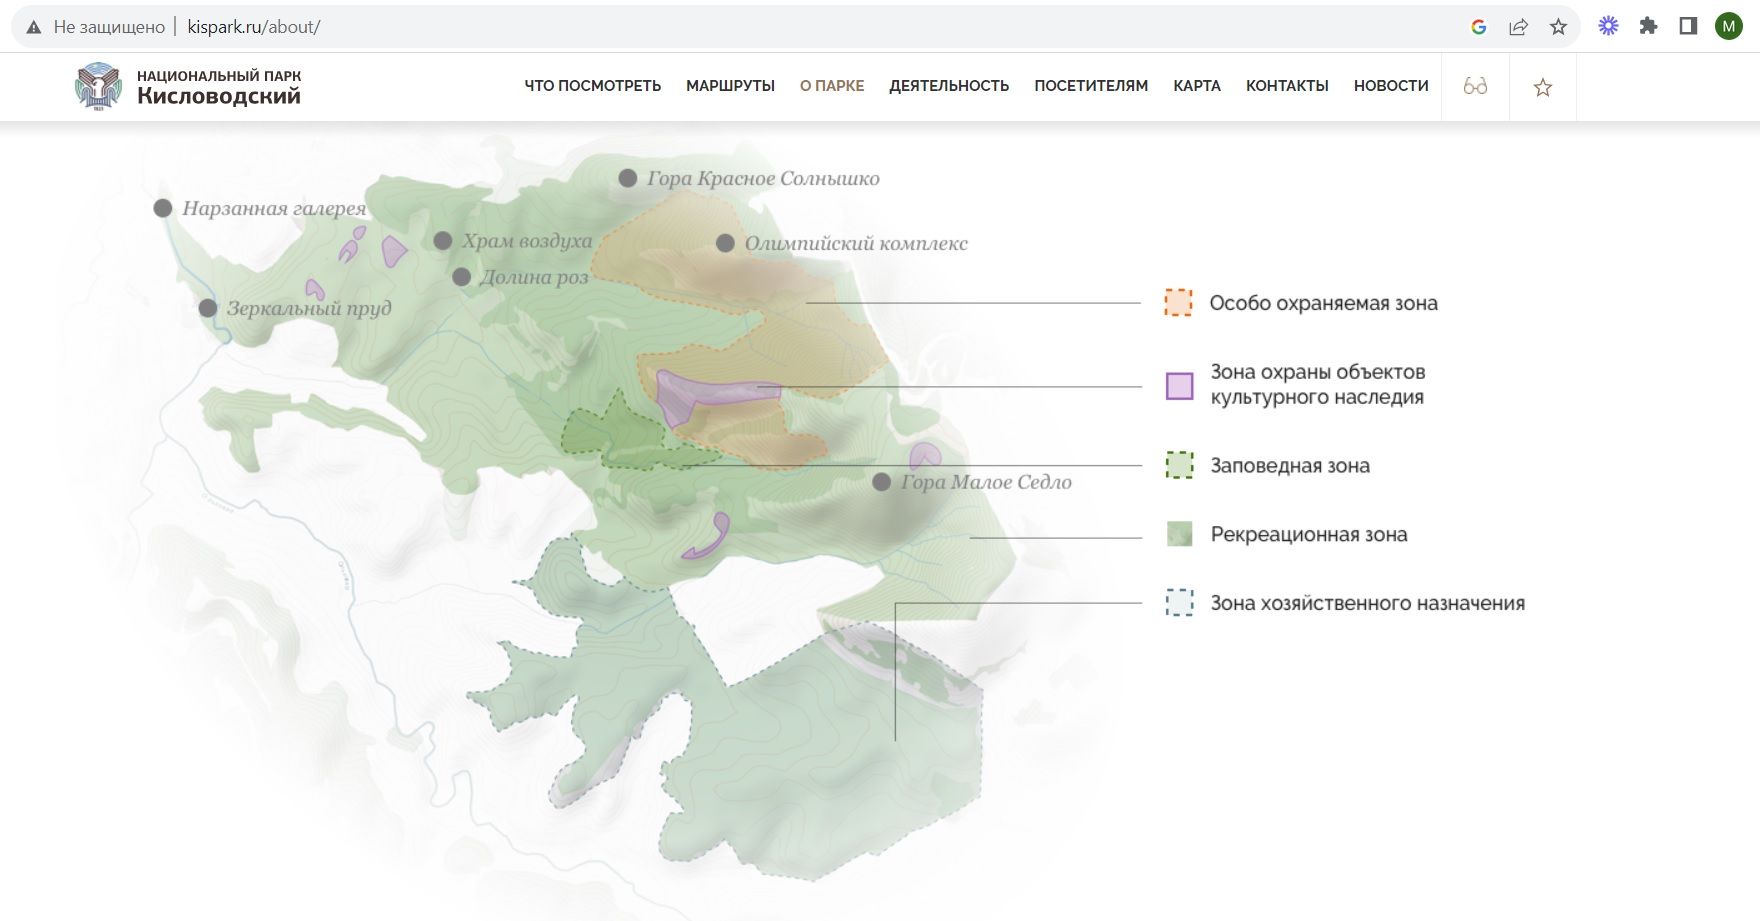Open the browser extensions puzzle icon

(x=1648, y=27)
